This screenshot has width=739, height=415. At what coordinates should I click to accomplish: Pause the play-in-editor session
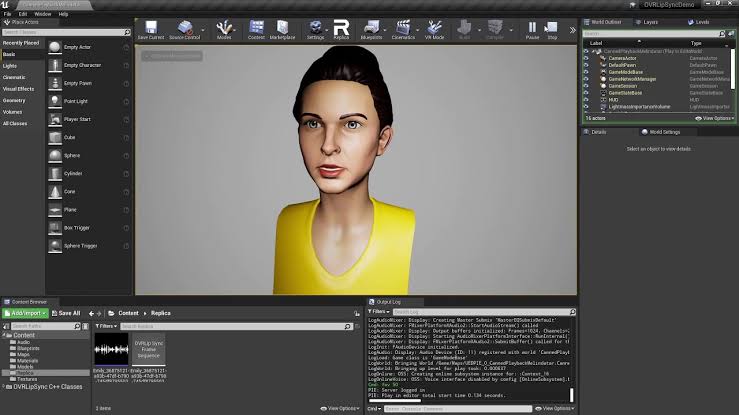coord(532,28)
